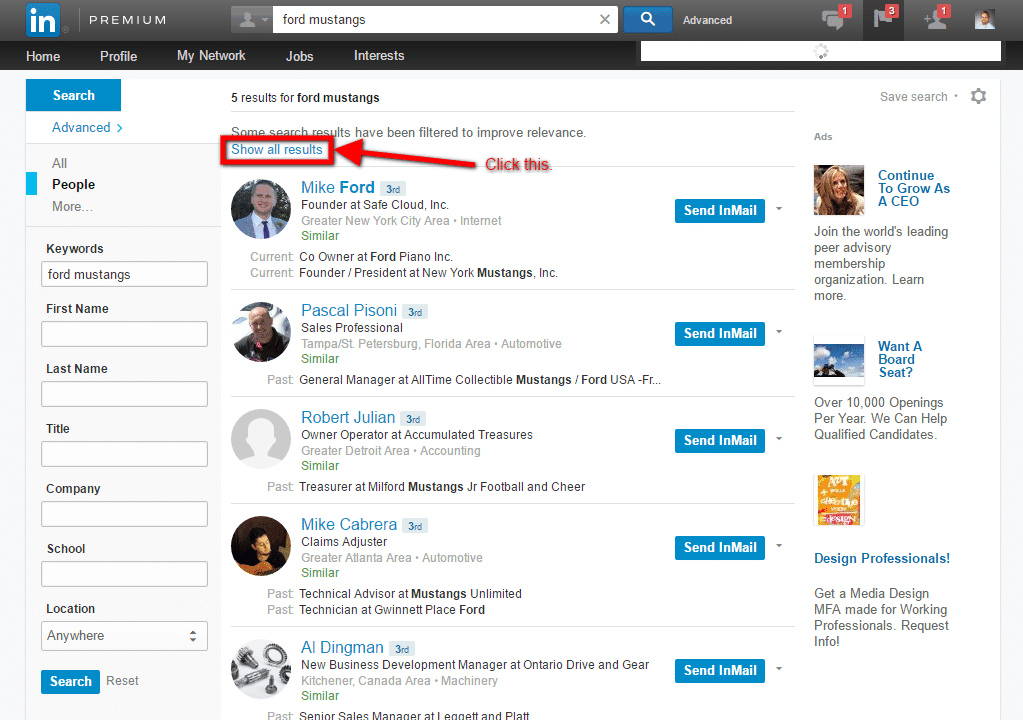Open the add connections icon

coord(936,19)
